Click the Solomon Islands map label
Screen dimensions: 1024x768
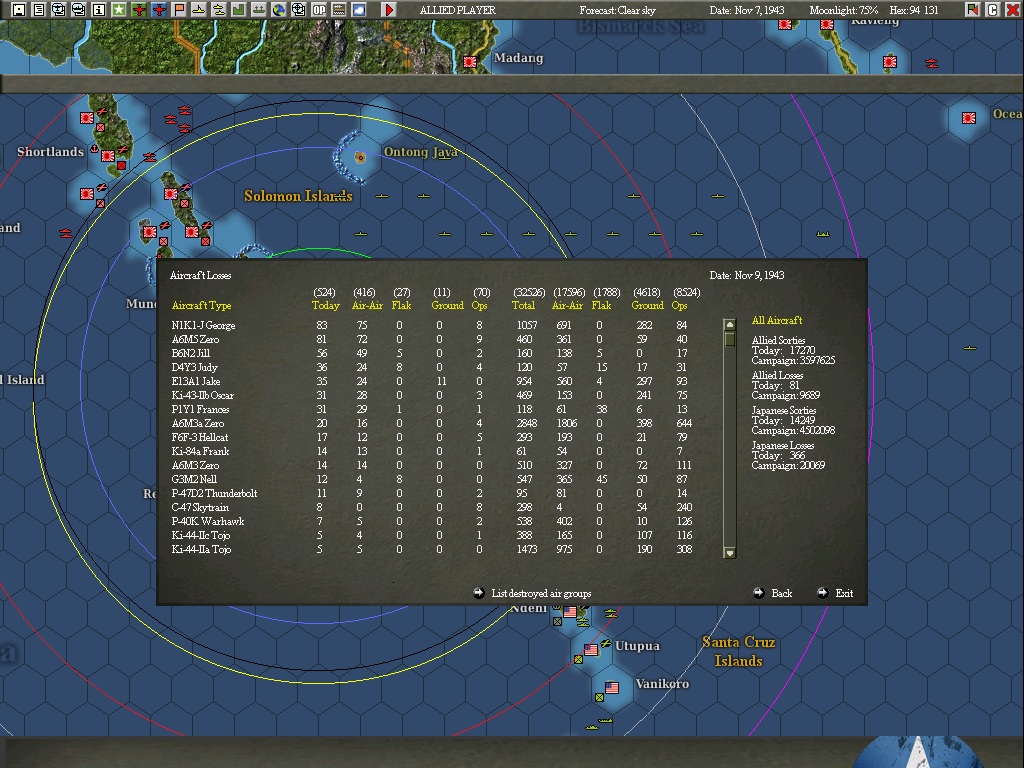tap(298, 196)
